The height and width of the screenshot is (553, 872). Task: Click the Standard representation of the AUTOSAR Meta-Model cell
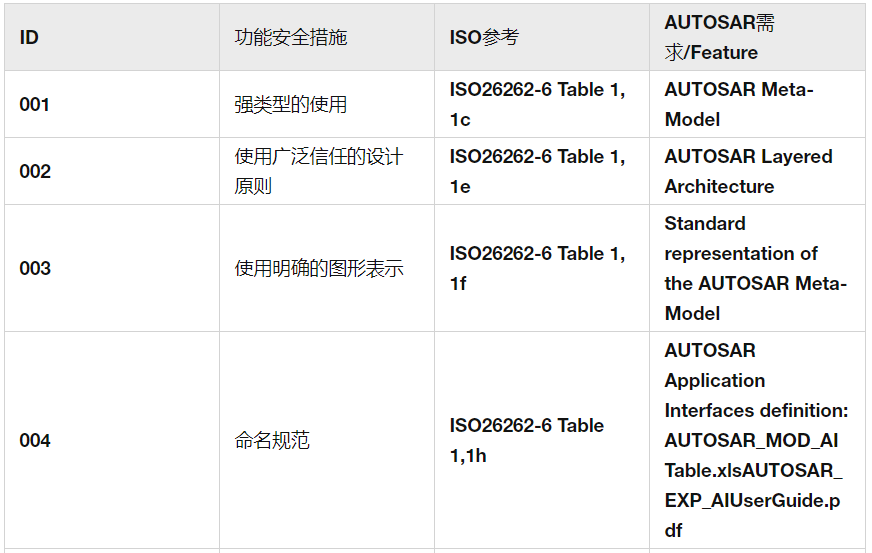point(755,268)
